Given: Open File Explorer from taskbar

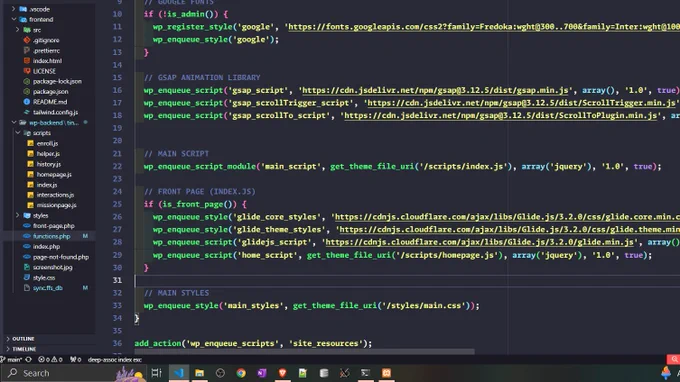Looking at the screenshot, I should [199, 373].
